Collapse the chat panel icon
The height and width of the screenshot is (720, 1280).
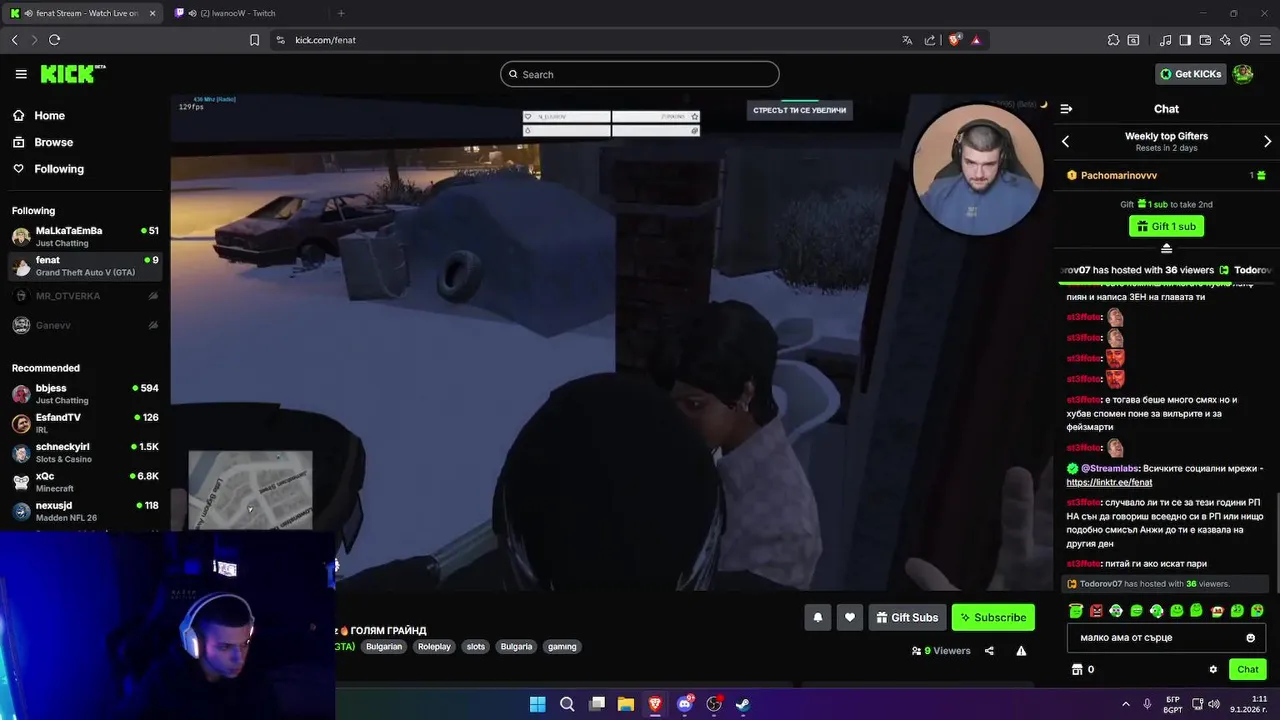coord(1066,109)
